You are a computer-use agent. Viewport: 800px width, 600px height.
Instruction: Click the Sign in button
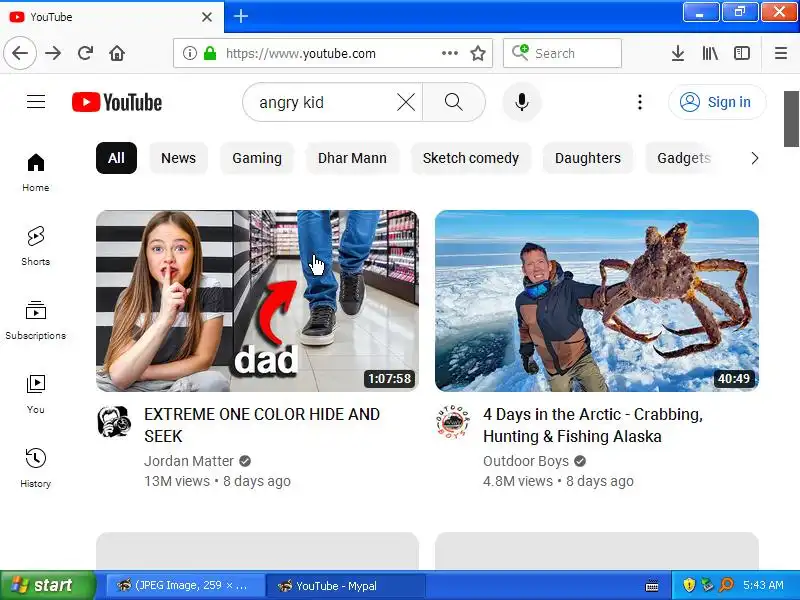pyautogui.click(x=717, y=102)
